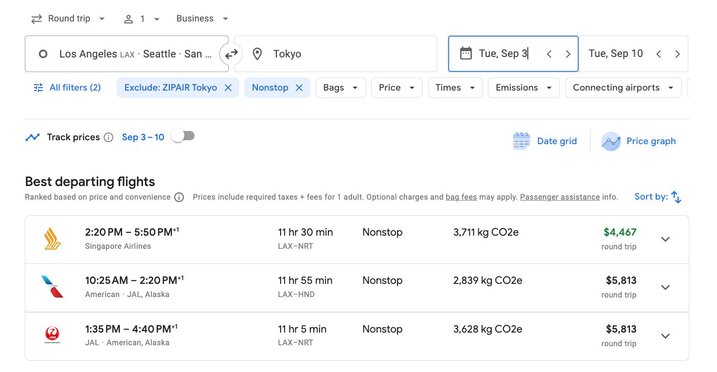Click the 3,628 kg CO2e emissions value
The image size is (717, 372).
(x=487, y=329)
